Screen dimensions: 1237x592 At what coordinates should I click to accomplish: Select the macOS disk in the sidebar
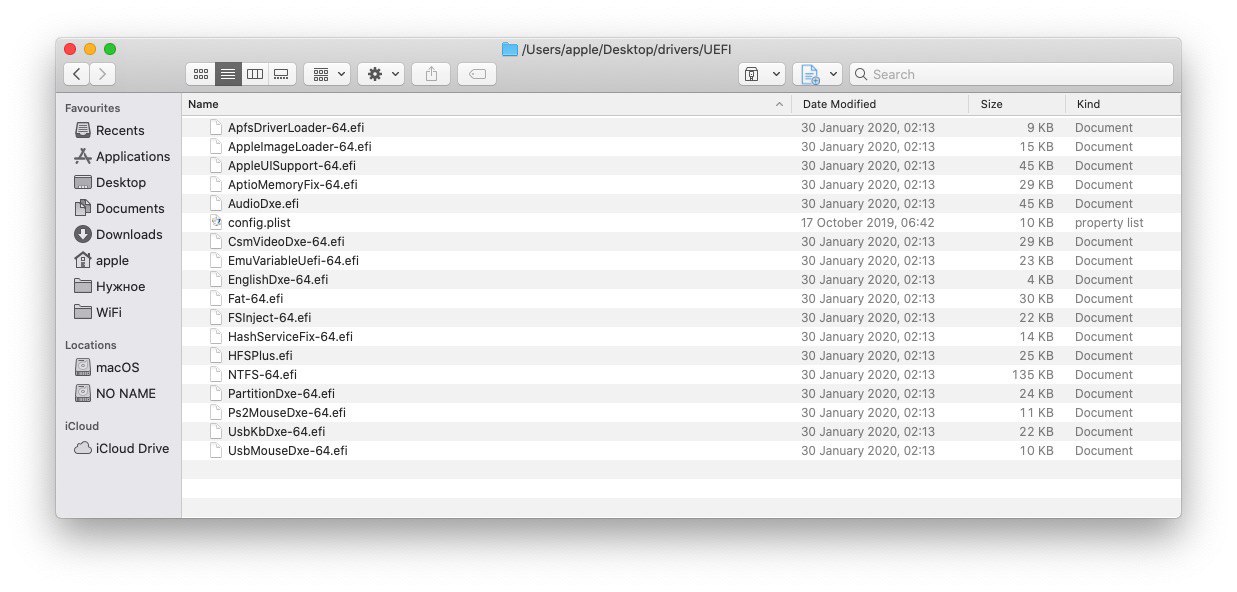107,367
